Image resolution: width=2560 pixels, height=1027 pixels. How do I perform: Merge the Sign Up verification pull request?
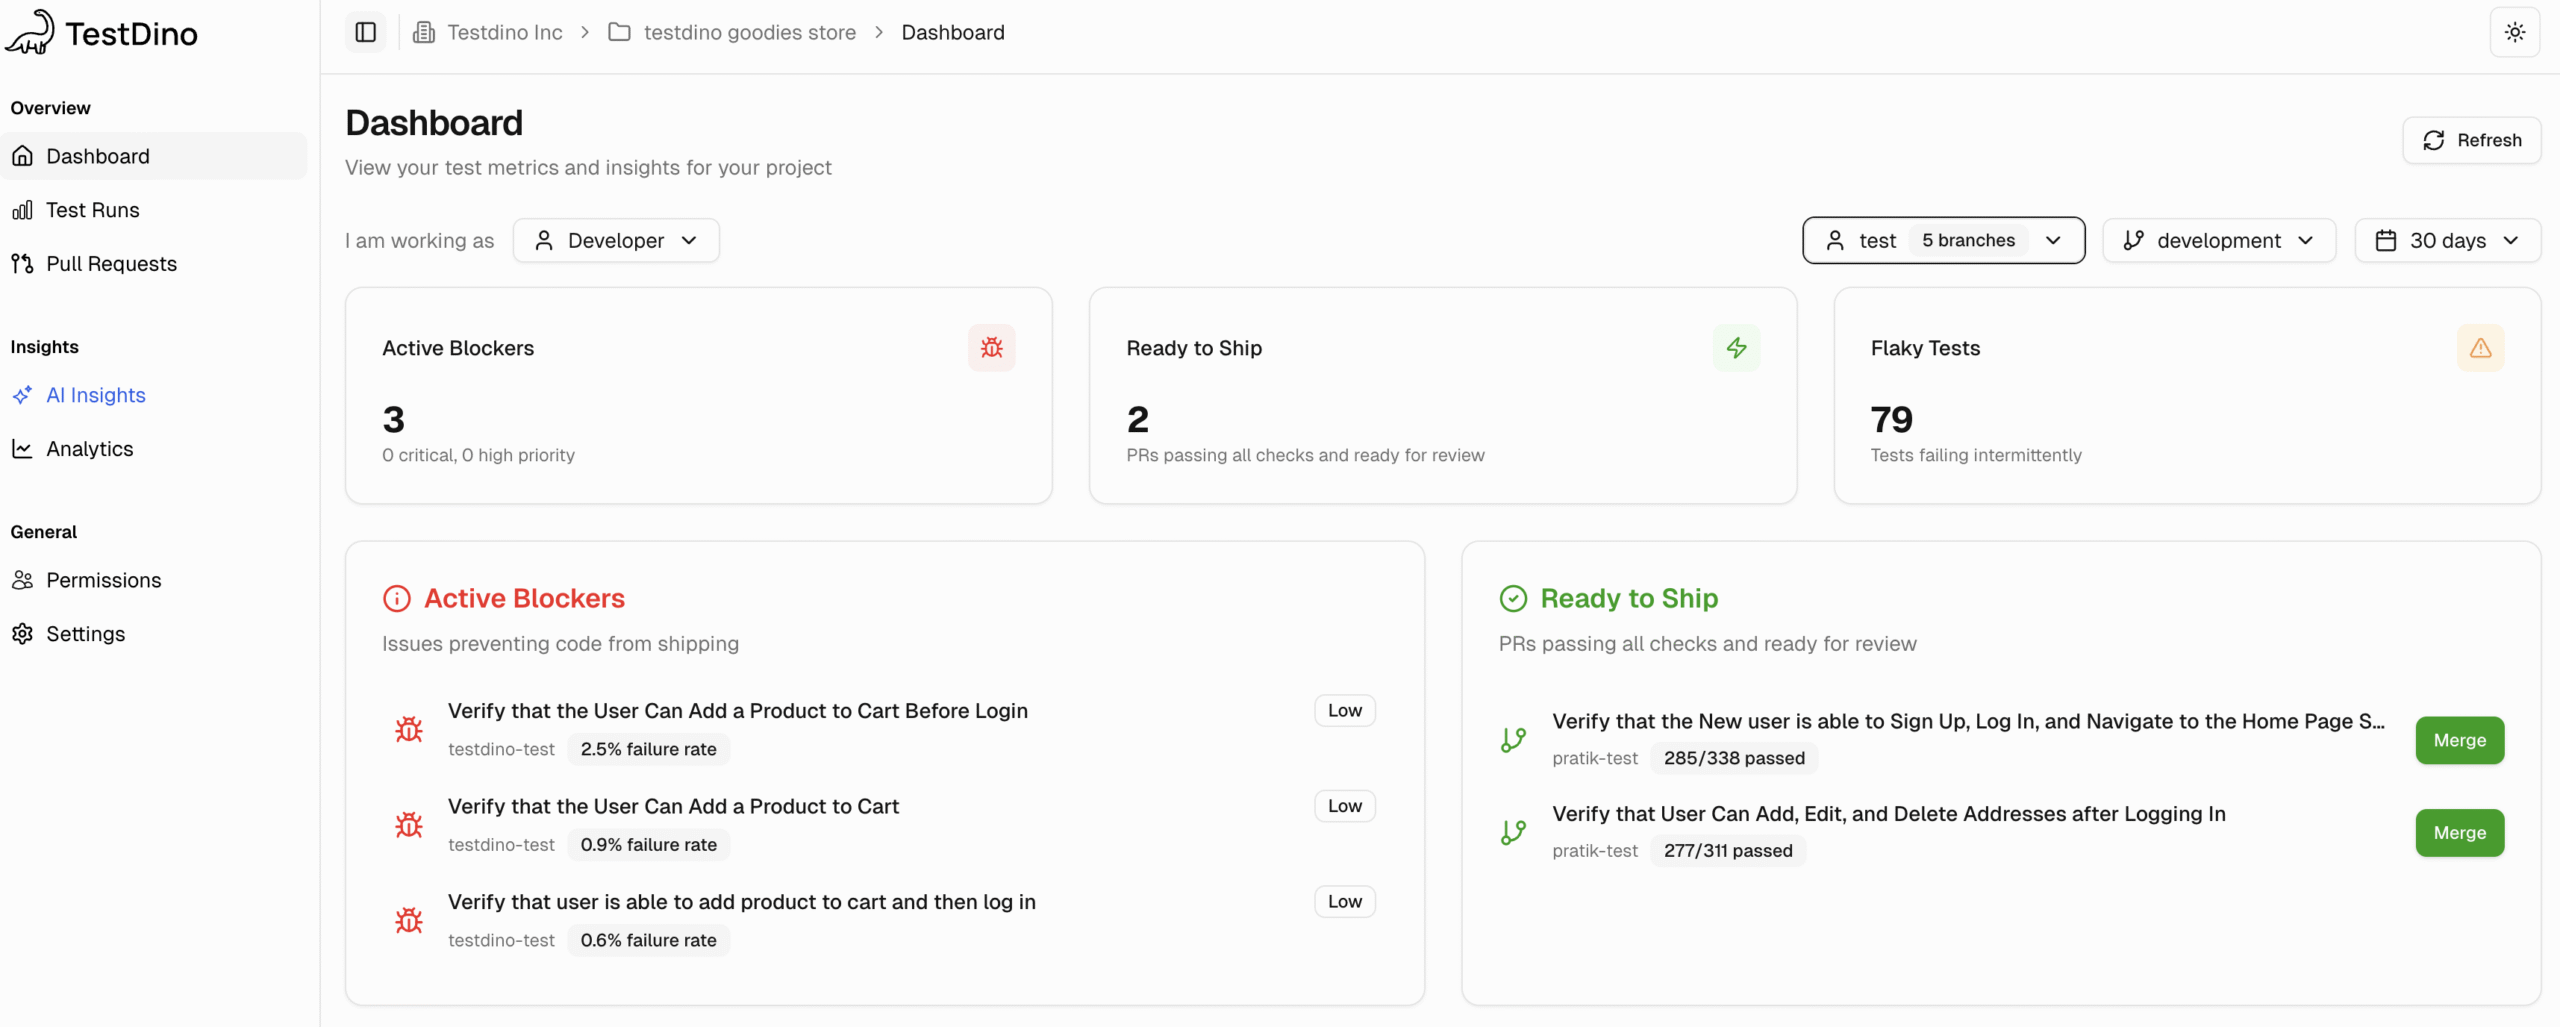pos(2459,740)
